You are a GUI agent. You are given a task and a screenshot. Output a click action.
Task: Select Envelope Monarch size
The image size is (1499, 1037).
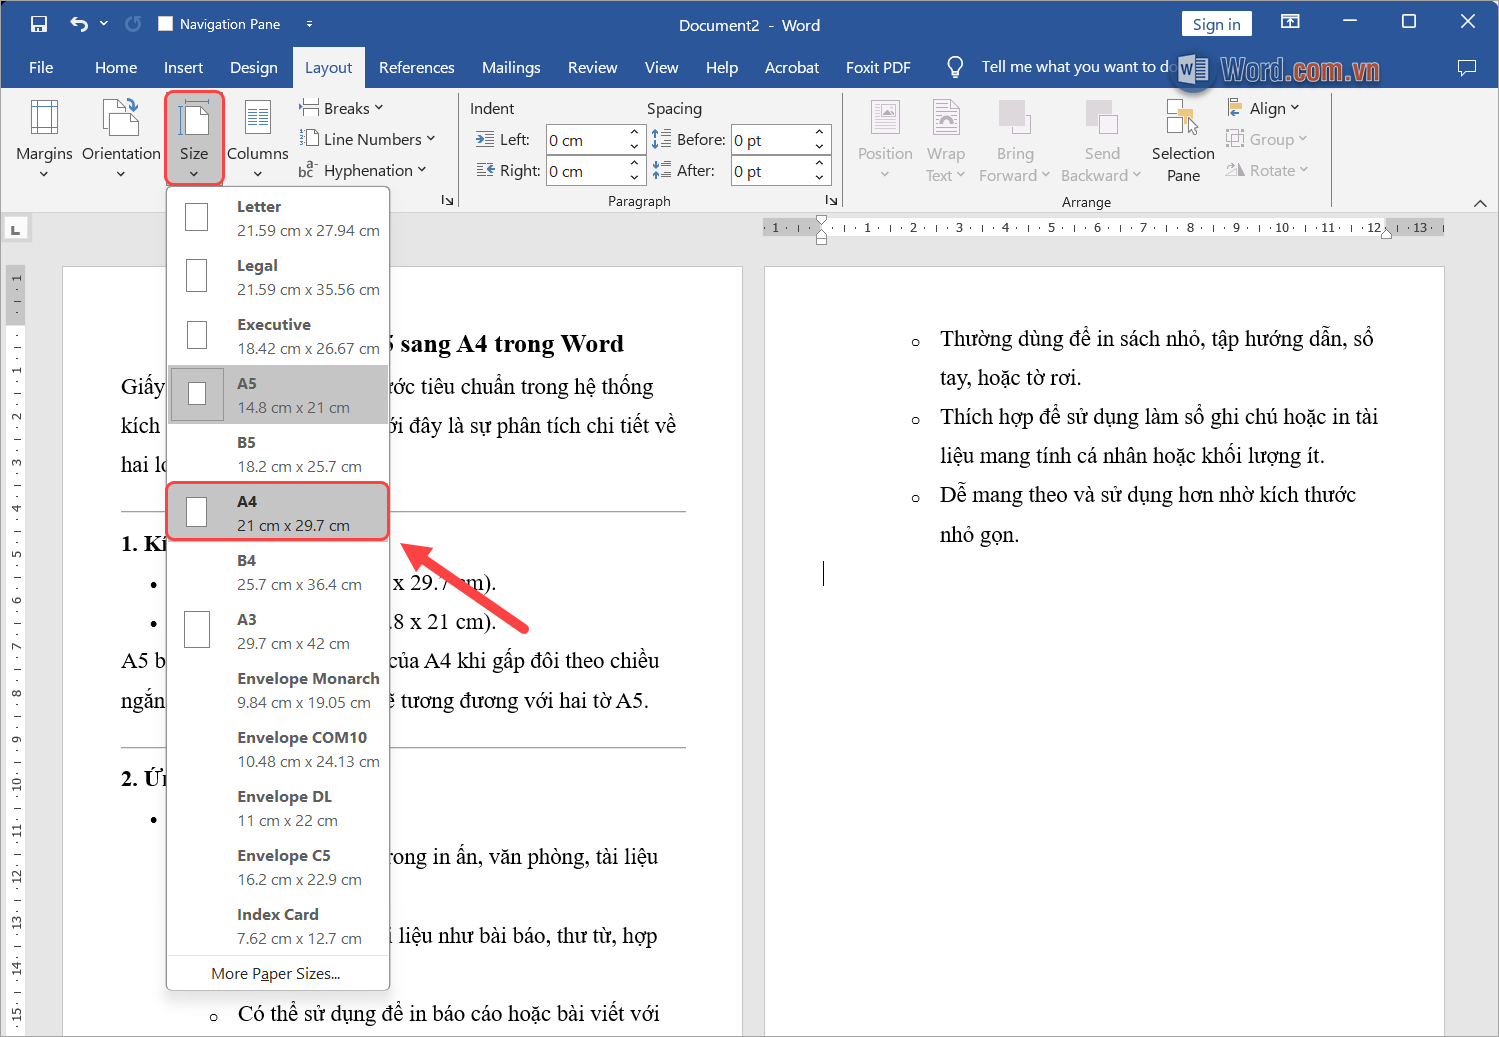click(x=278, y=690)
